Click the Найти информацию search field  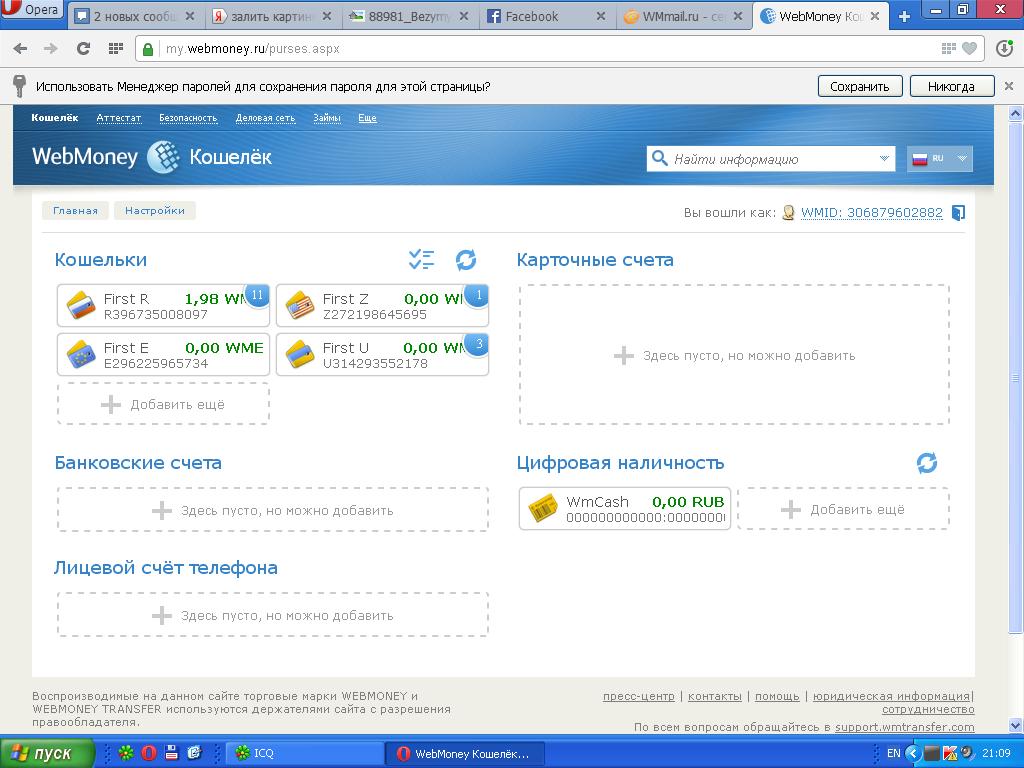coord(771,159)
